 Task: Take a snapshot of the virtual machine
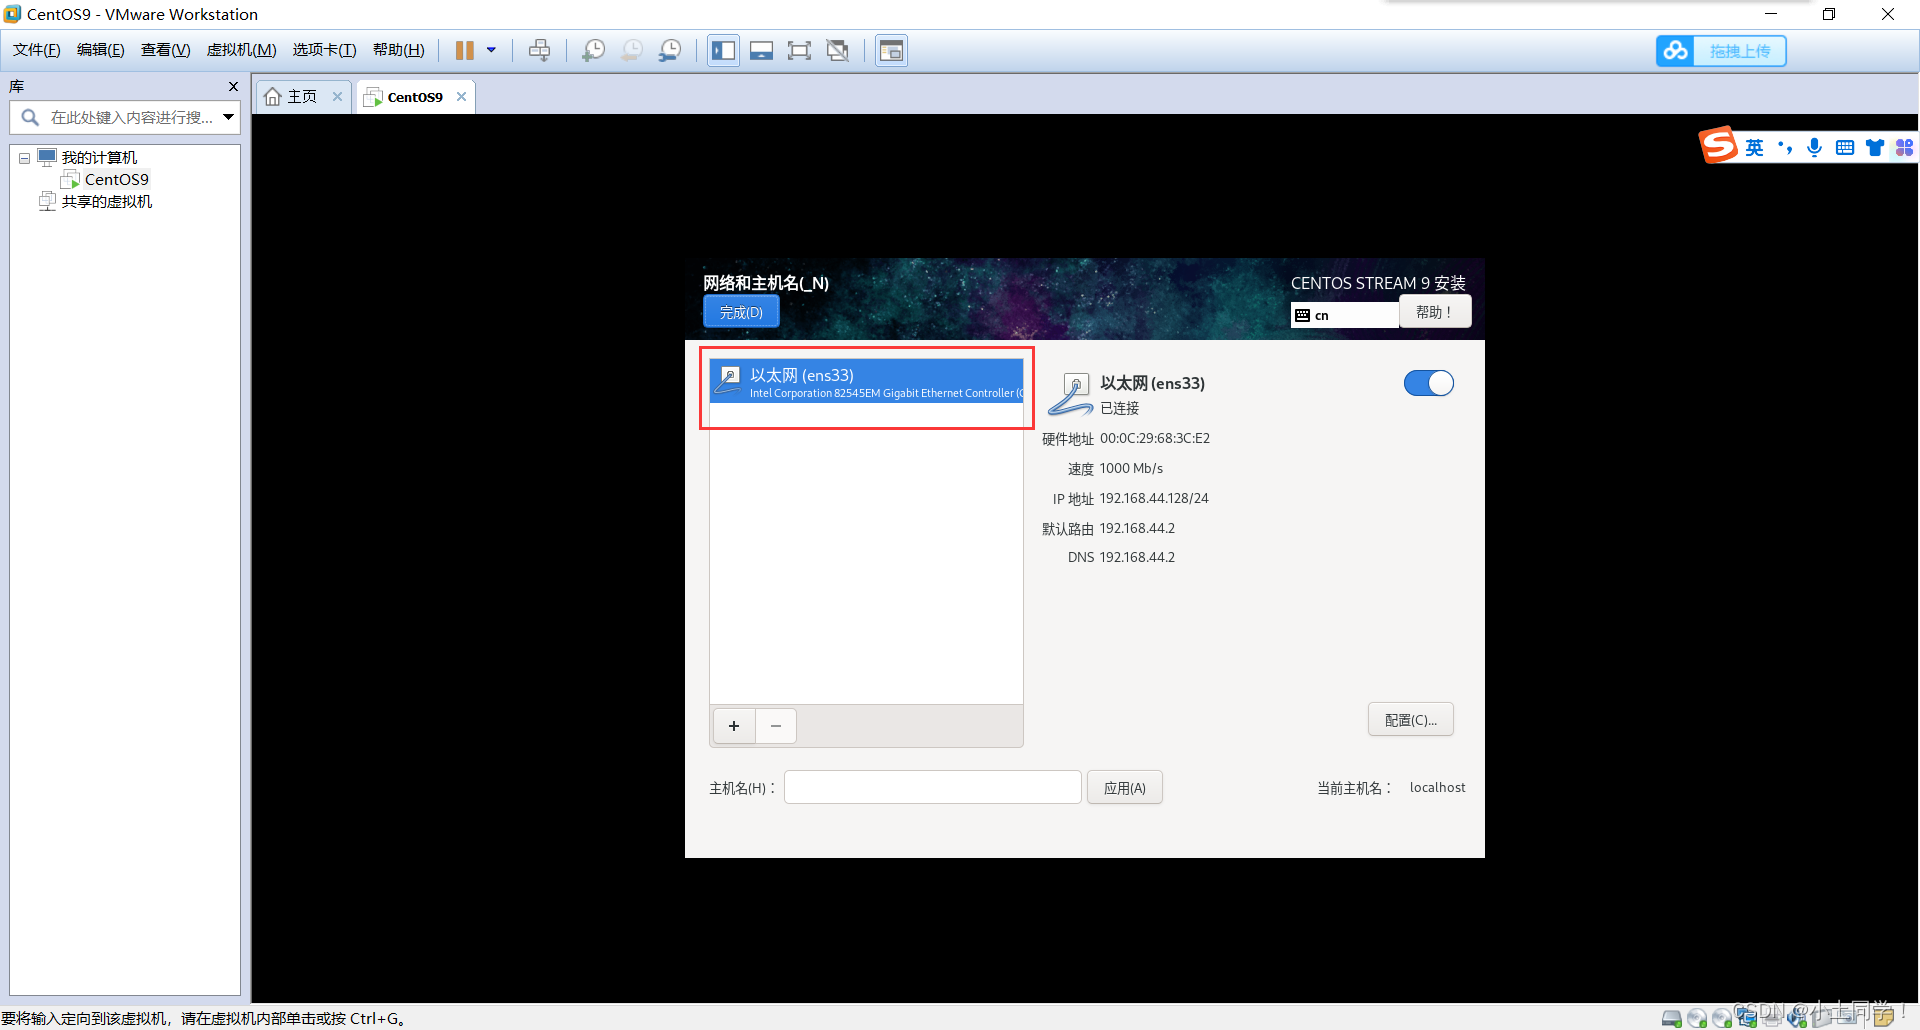[x=593, y=51]
